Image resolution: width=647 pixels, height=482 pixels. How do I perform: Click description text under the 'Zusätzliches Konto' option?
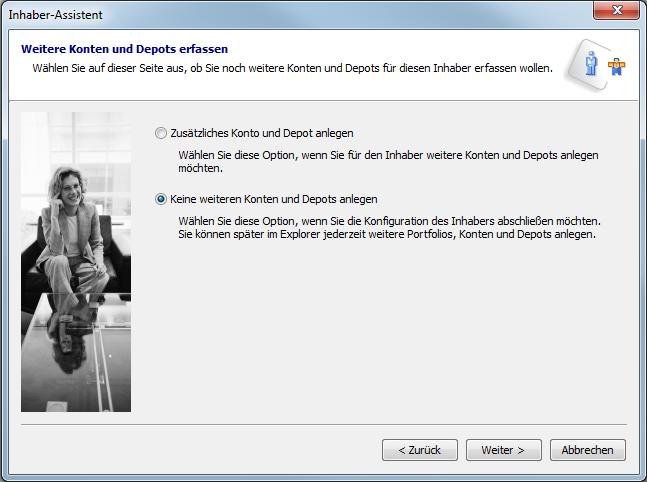click(390, 163)
